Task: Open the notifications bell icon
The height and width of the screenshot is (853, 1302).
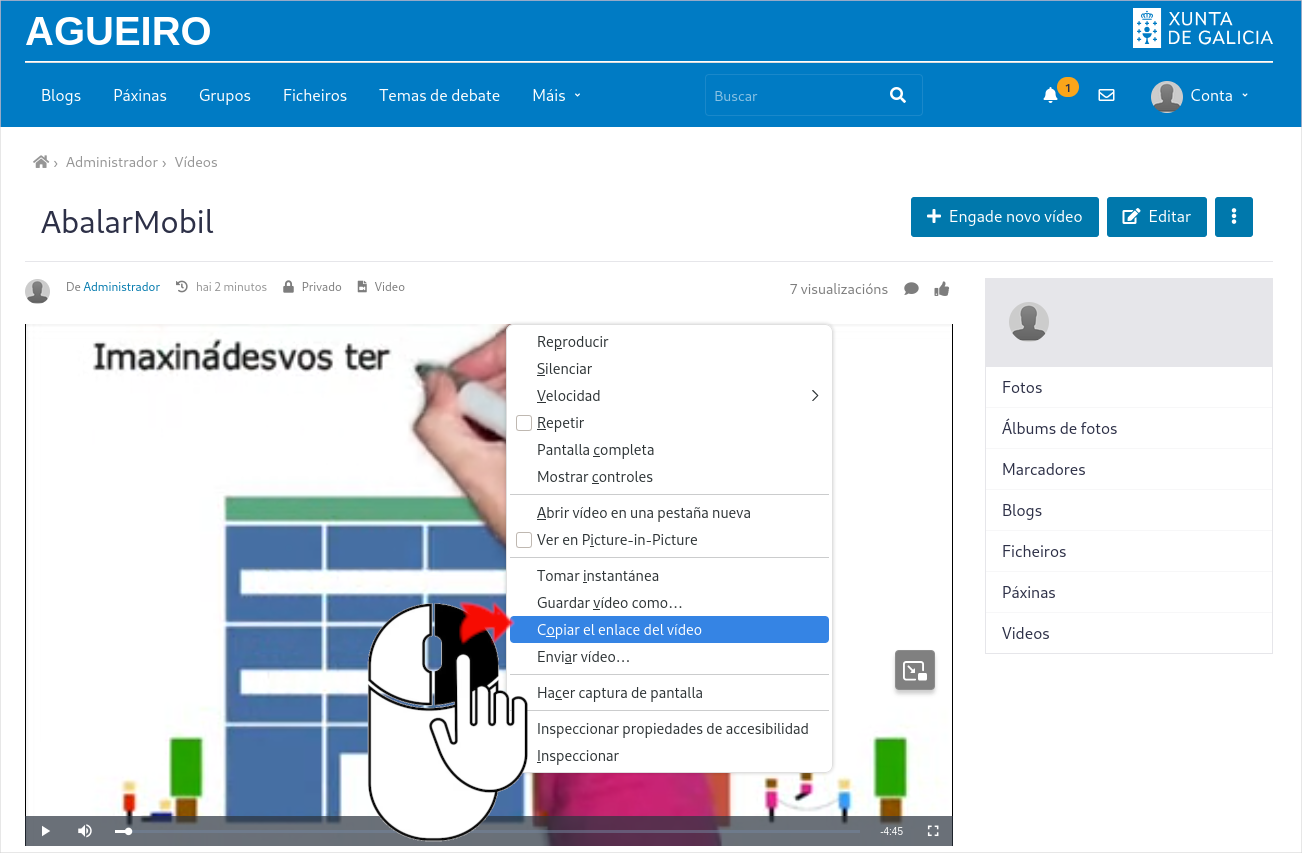Action: pos(1050,96)
